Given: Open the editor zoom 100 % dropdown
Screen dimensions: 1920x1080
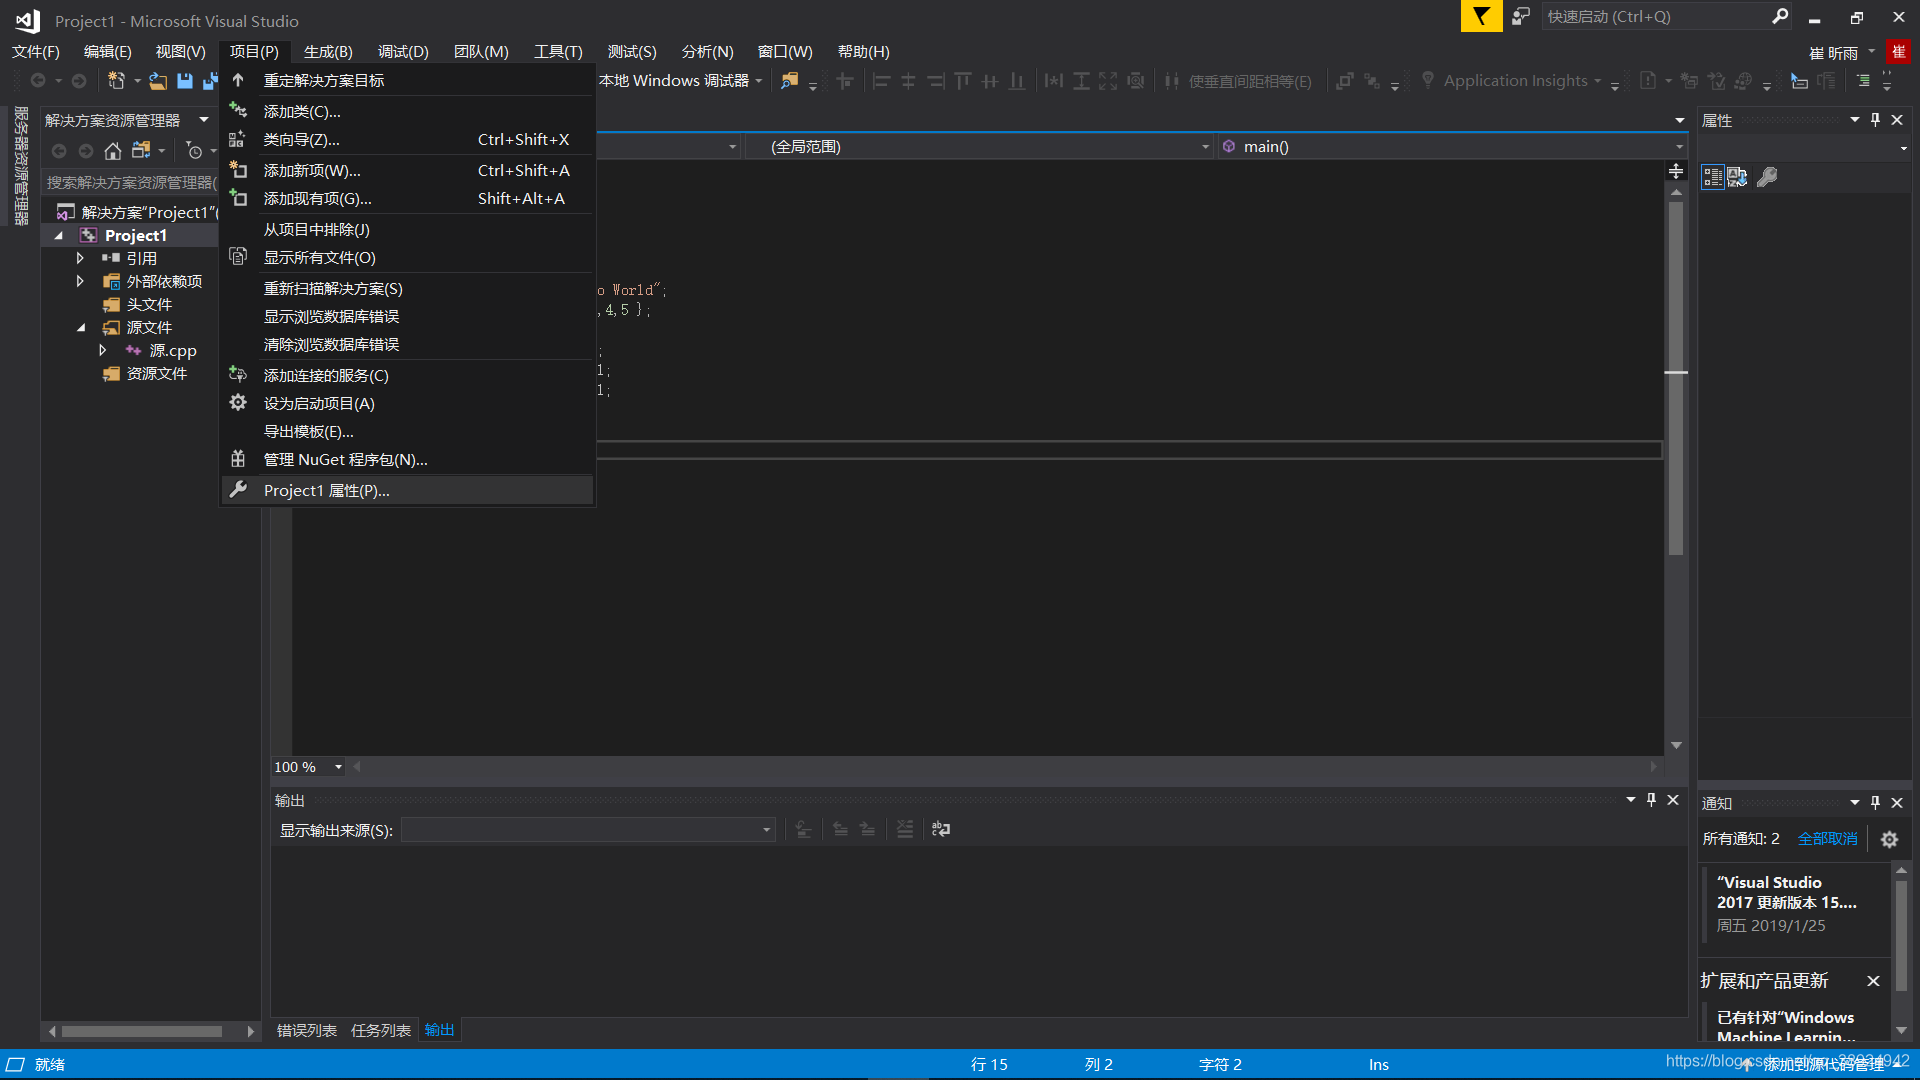Looking at the screenshot, I should point(338,767).
